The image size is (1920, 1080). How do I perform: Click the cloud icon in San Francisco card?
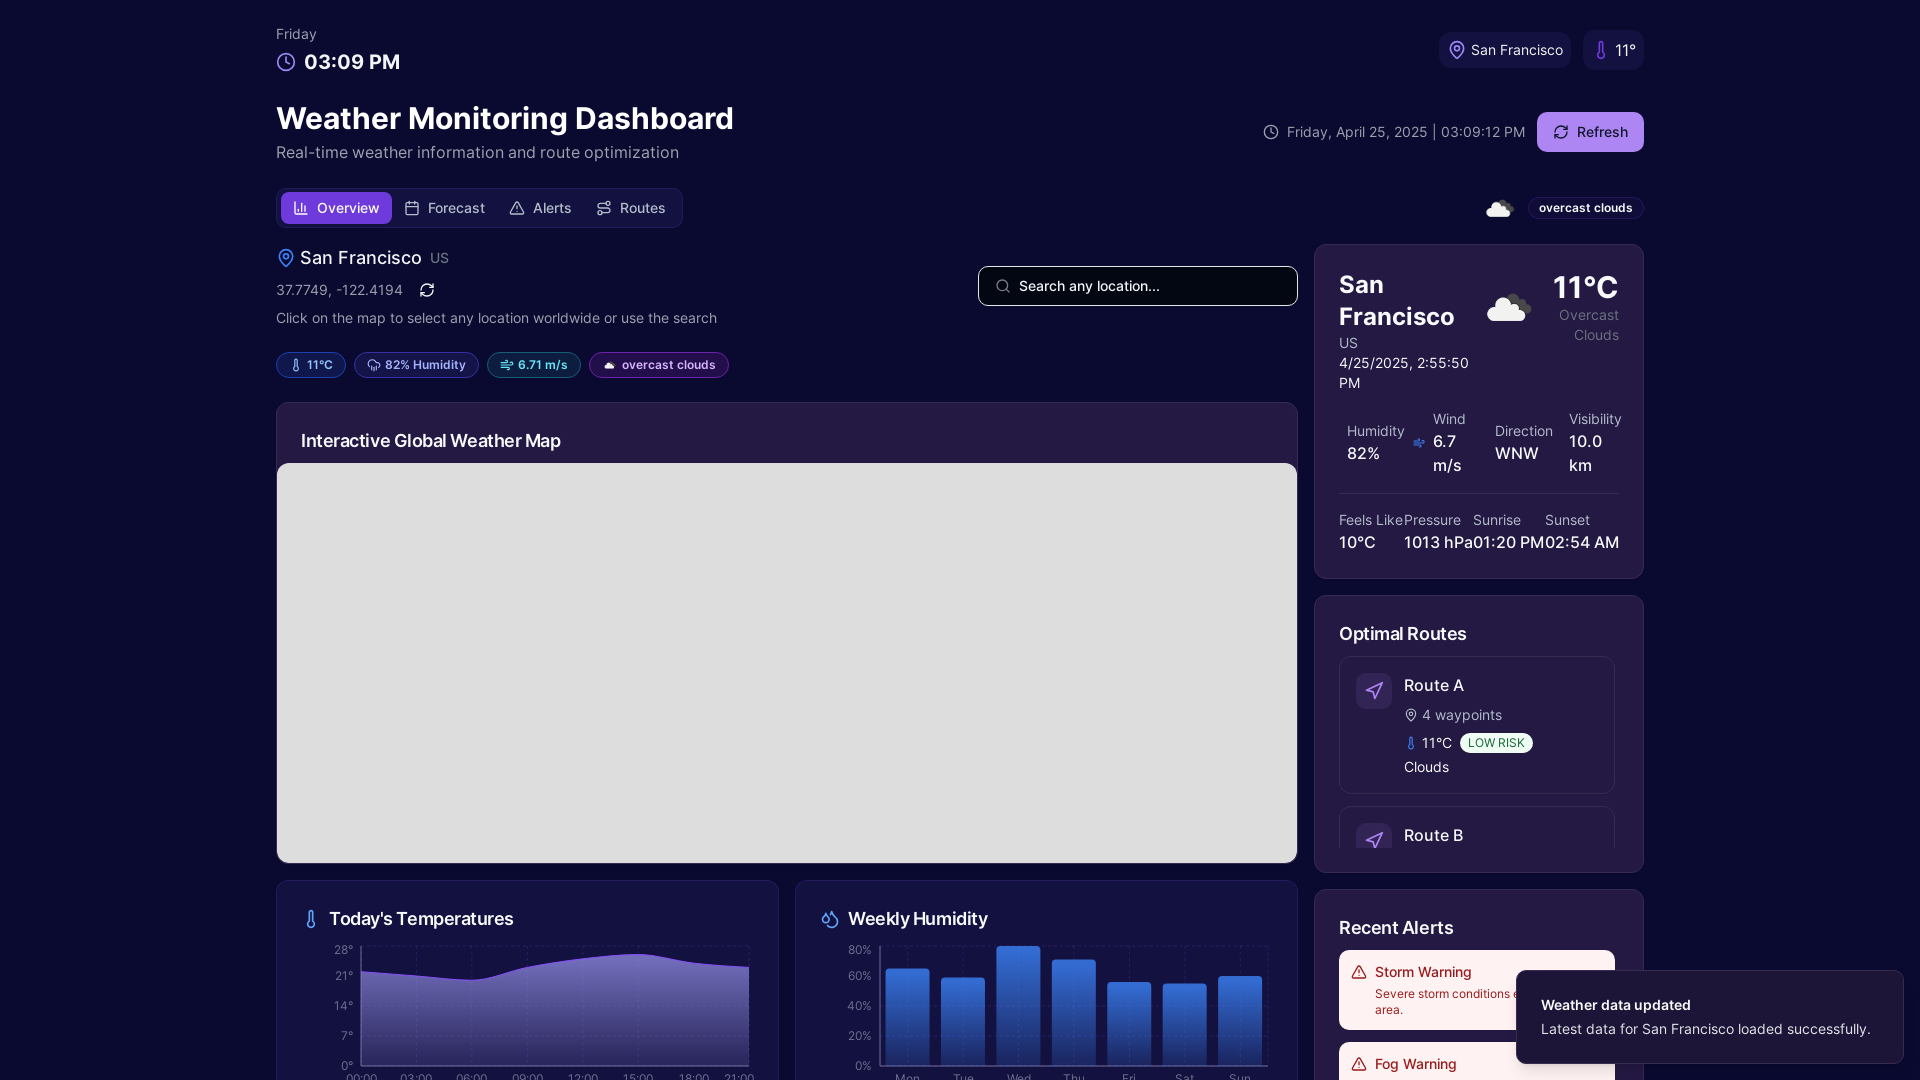point(1507,308)
